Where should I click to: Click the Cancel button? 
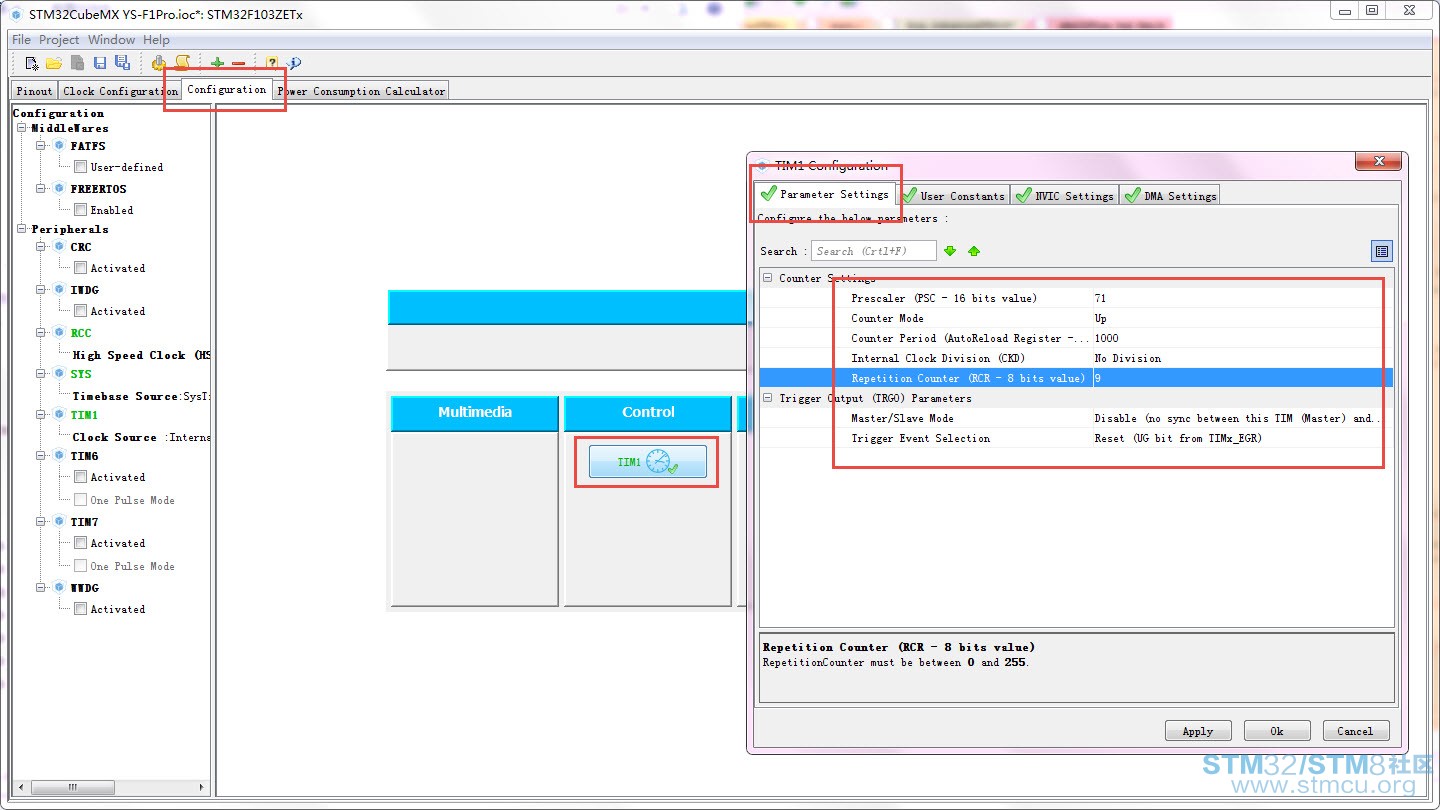click(x=1355, y=731)
